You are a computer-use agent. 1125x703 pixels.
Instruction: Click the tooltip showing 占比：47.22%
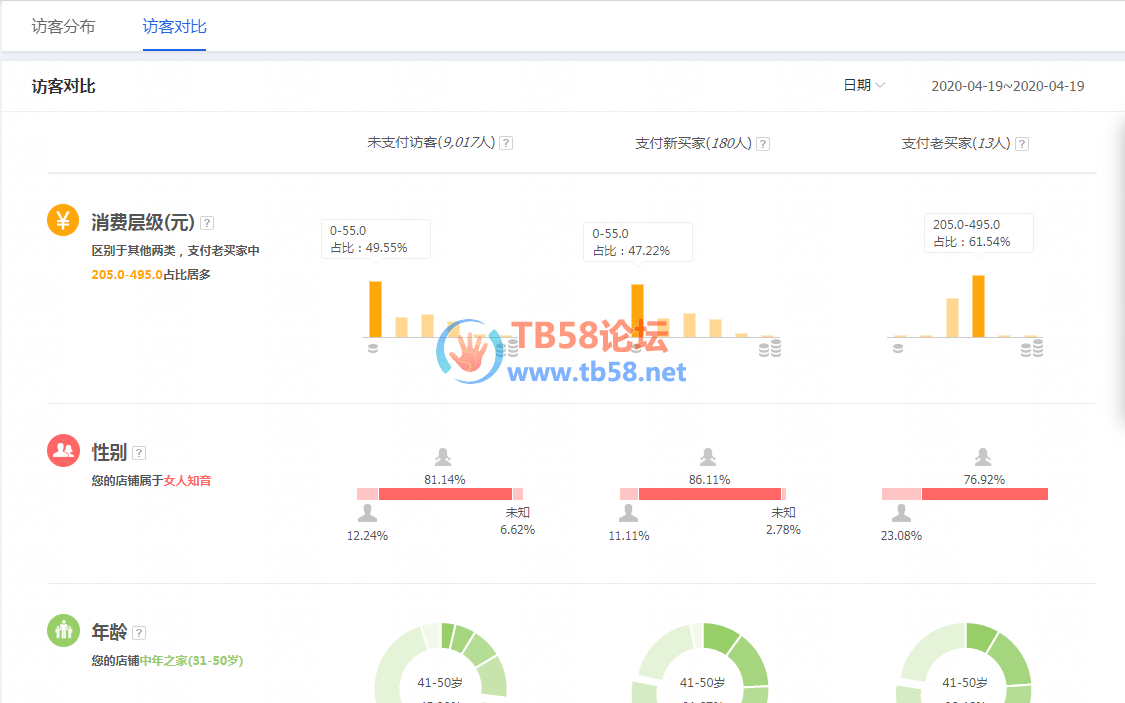[x=638, y=242]
